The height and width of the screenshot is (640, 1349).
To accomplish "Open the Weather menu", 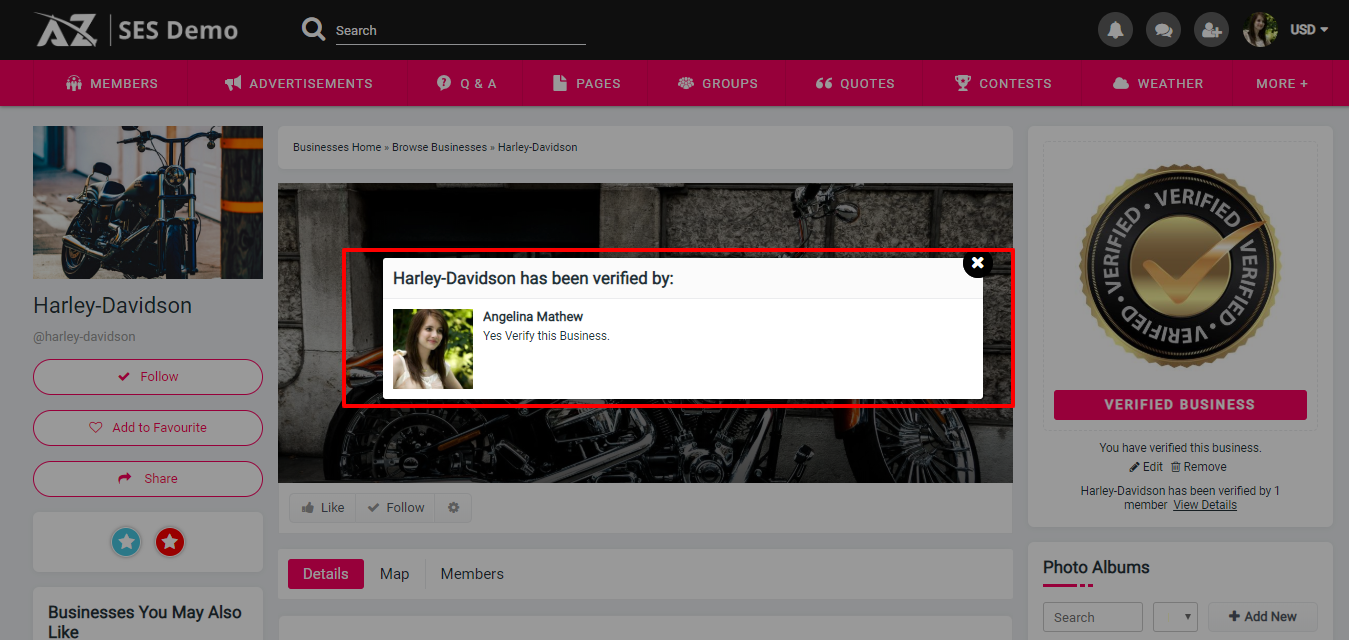I will click(1158, 83).
